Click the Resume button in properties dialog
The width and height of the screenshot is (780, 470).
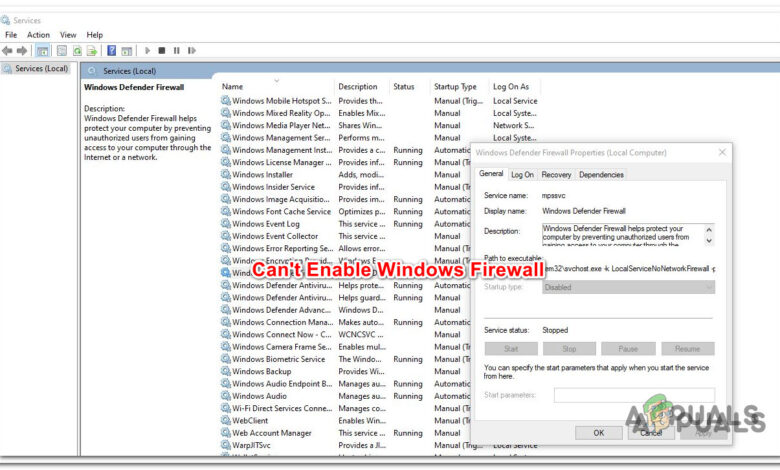(687, 349)
